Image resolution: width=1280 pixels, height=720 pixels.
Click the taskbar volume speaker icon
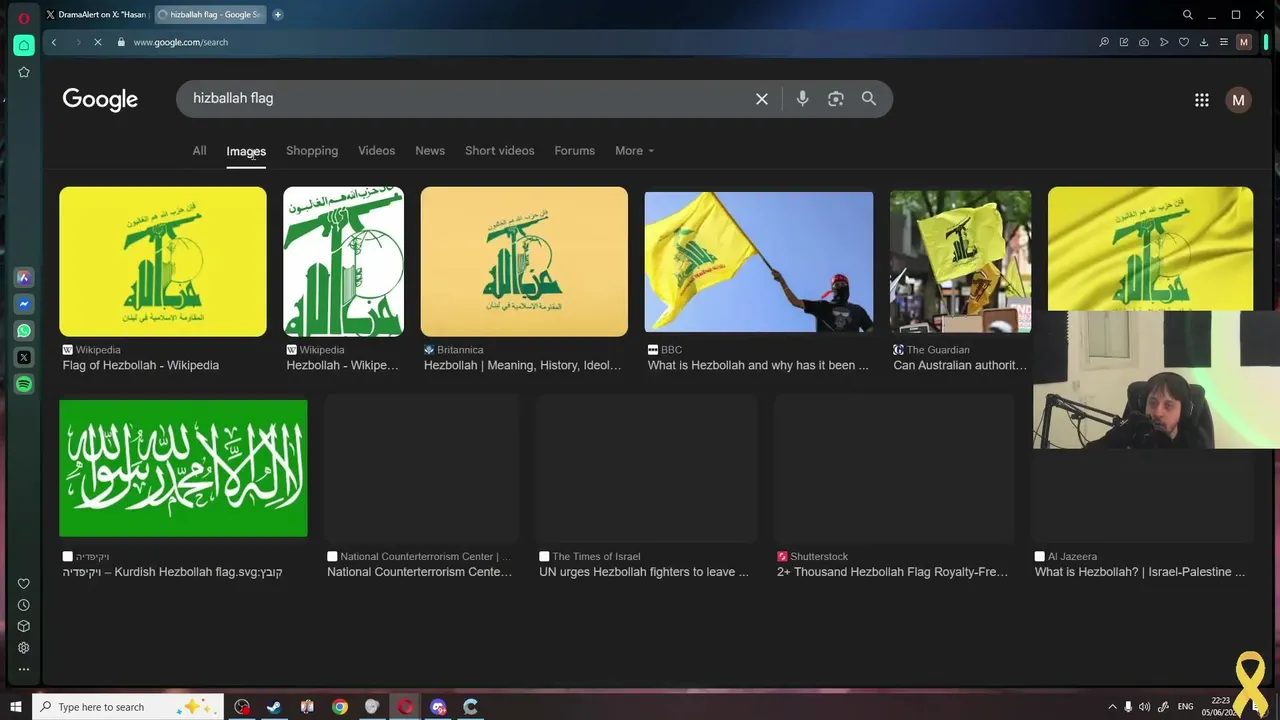(x=1144, y=707)
